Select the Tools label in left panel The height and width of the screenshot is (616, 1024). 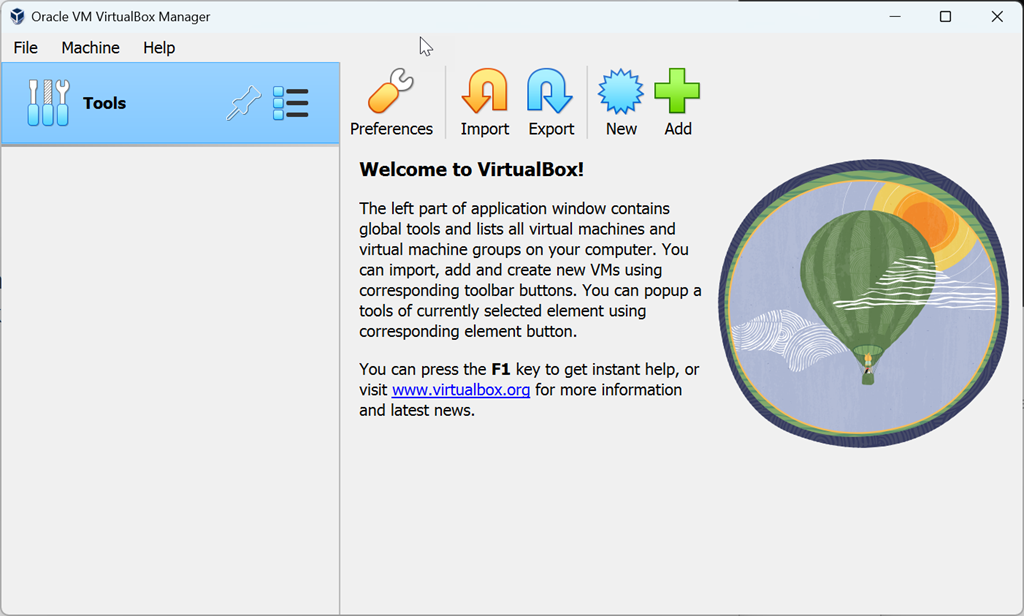point(104,103)
